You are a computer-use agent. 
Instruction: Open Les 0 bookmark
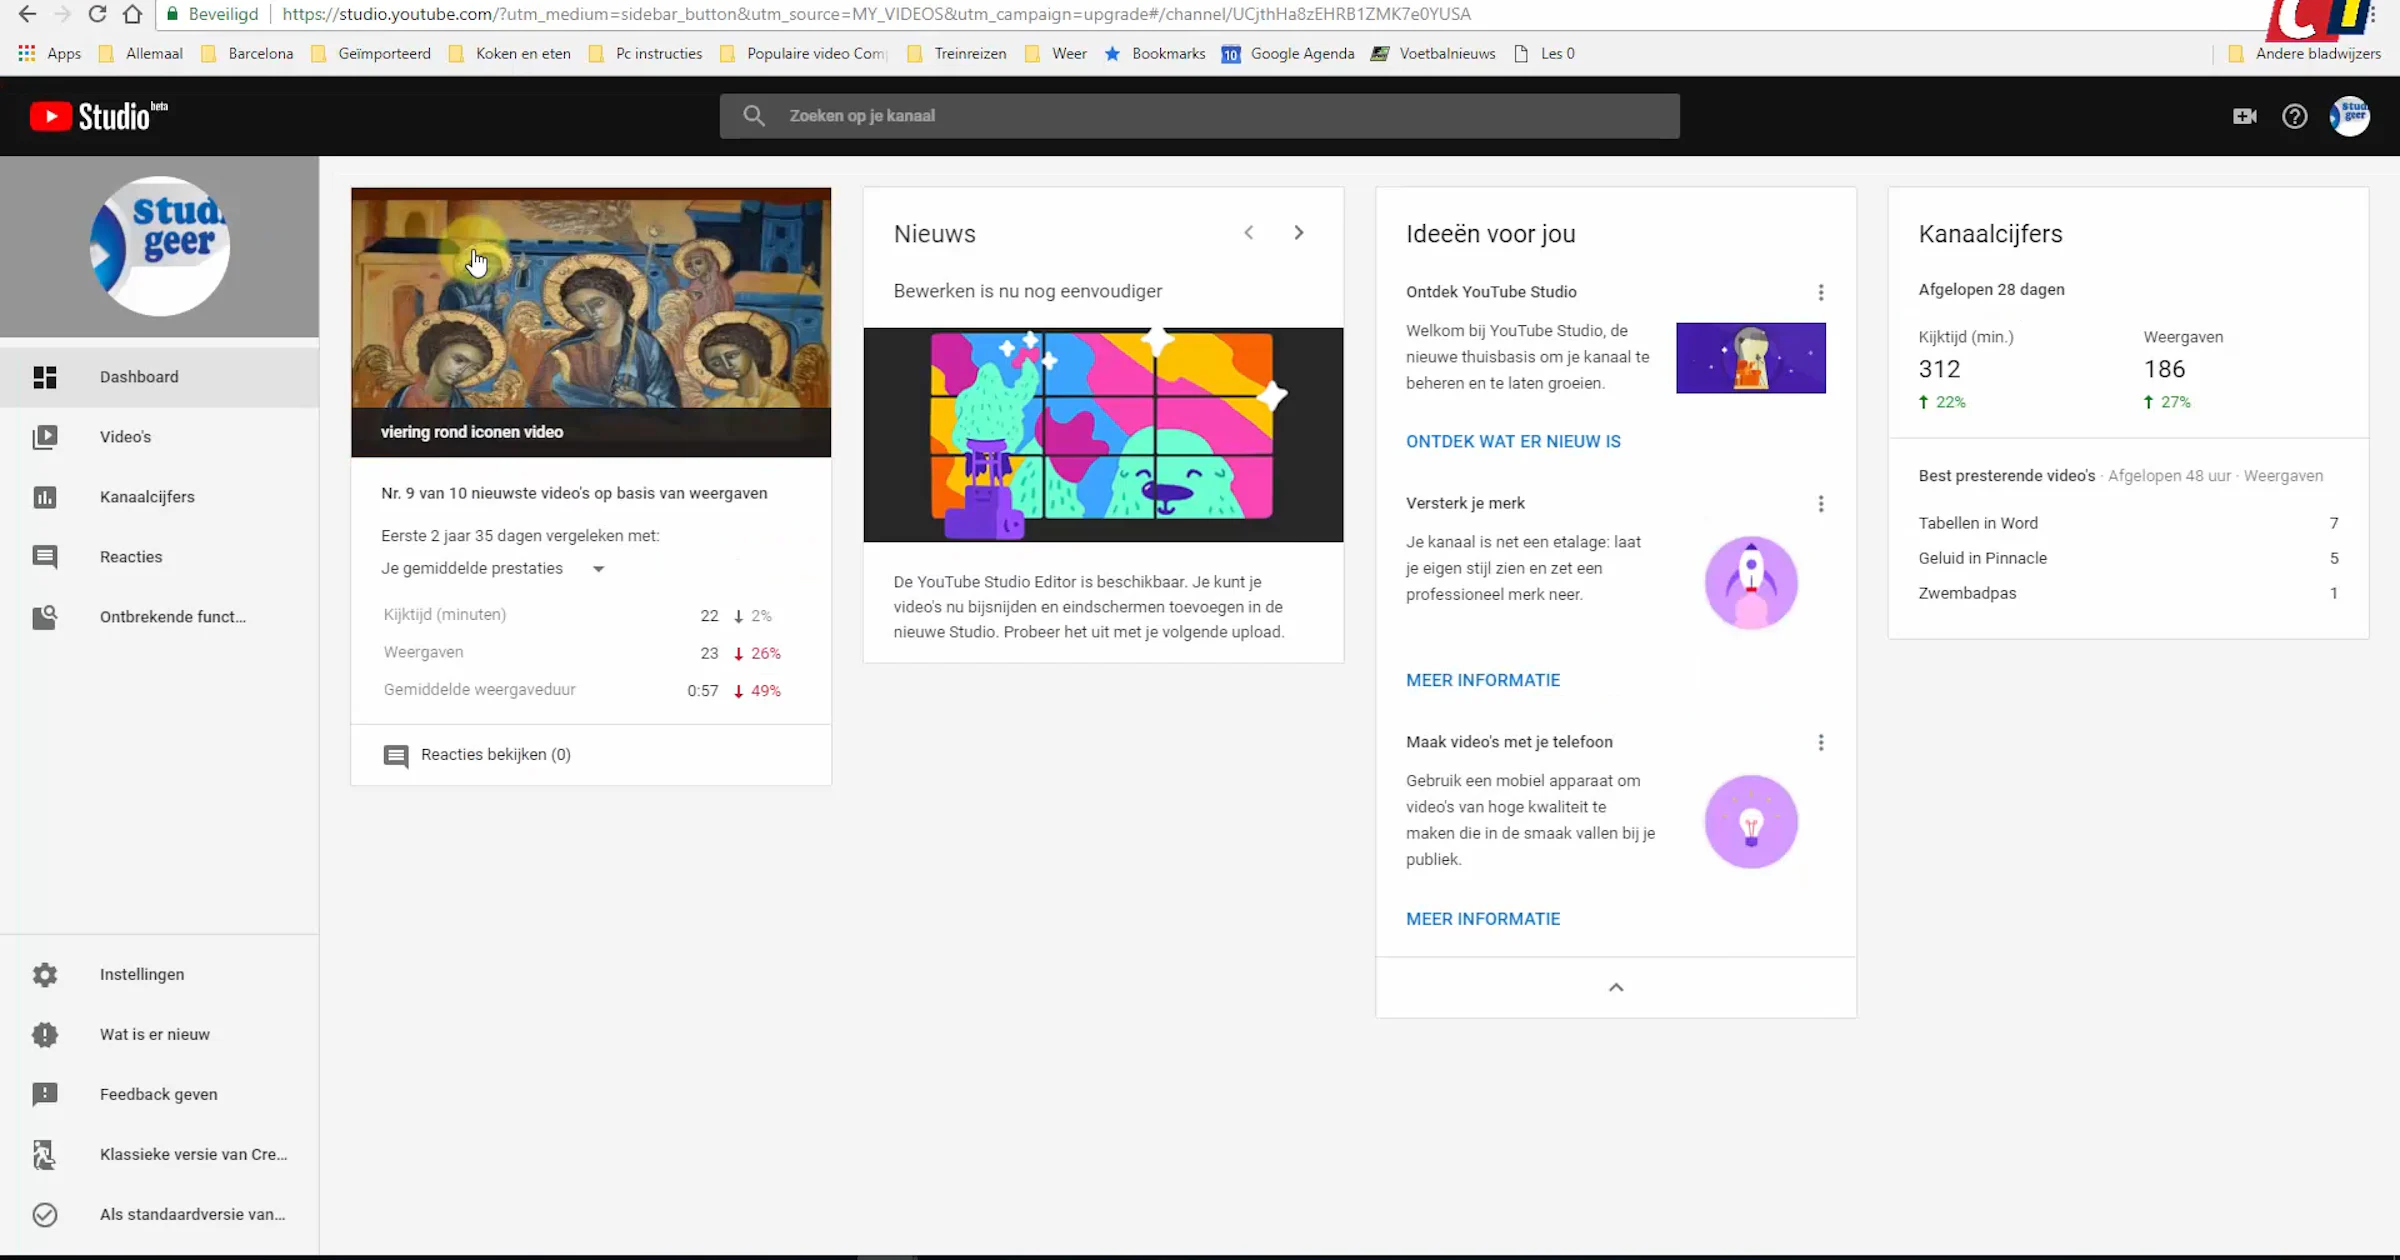click(1545, 53)
